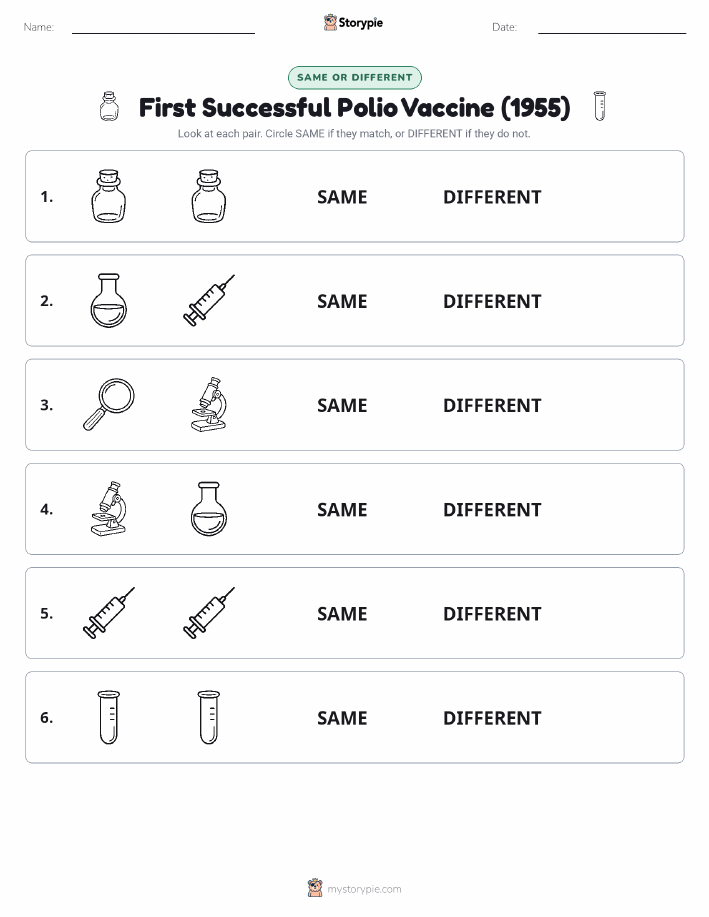Select the round flask icon in row 4
The height and width of the screenshot is (917, 709).
[209, 509]
